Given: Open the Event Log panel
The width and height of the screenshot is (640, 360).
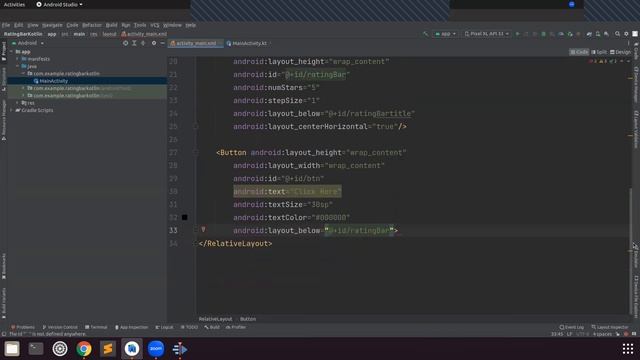Looking at the screenshot, I should (571, 327).
